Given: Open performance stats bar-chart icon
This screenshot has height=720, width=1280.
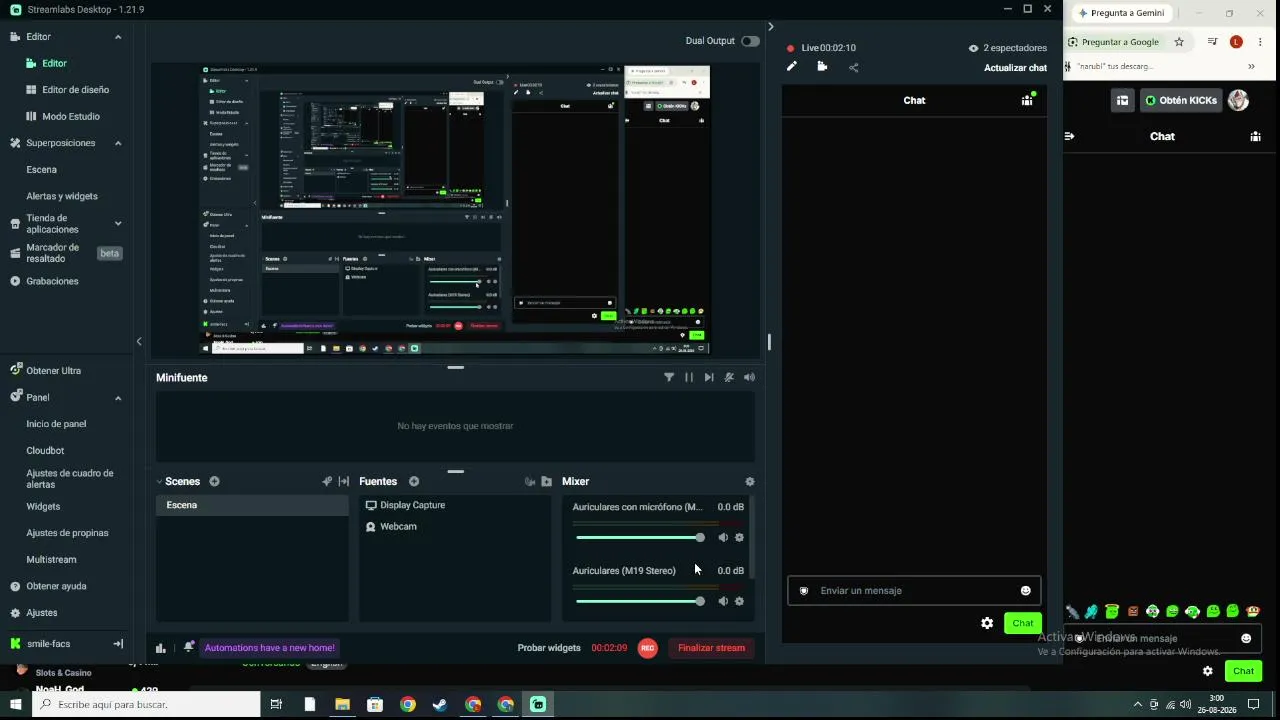Looking at the screenshot, I should [x=160, y=648].
